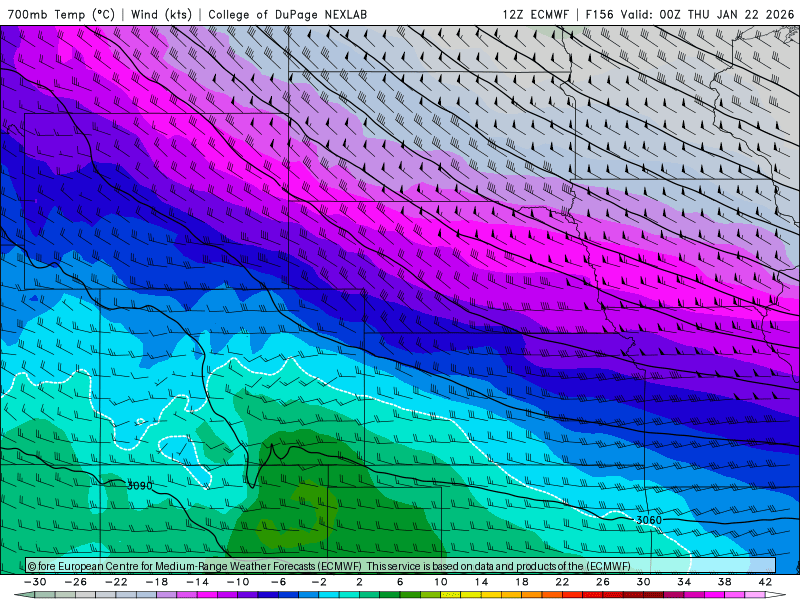Screen dimensions: 800x600
Task: Click the ECMWF copyright notice banner
Action: [x=401, y=566]
